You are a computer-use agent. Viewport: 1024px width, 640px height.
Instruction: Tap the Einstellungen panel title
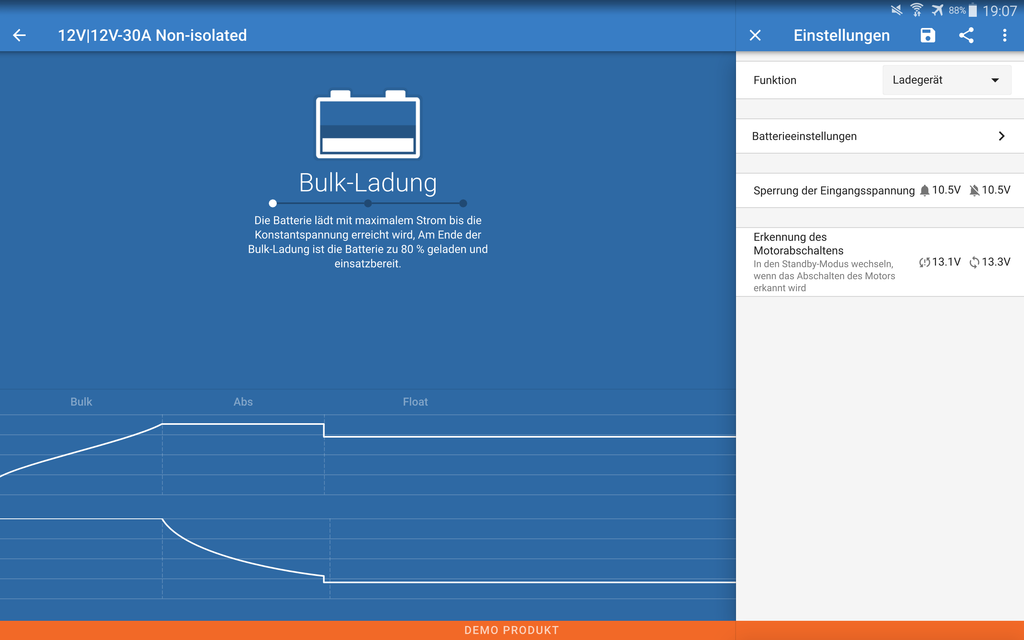(x=841, y=35)
